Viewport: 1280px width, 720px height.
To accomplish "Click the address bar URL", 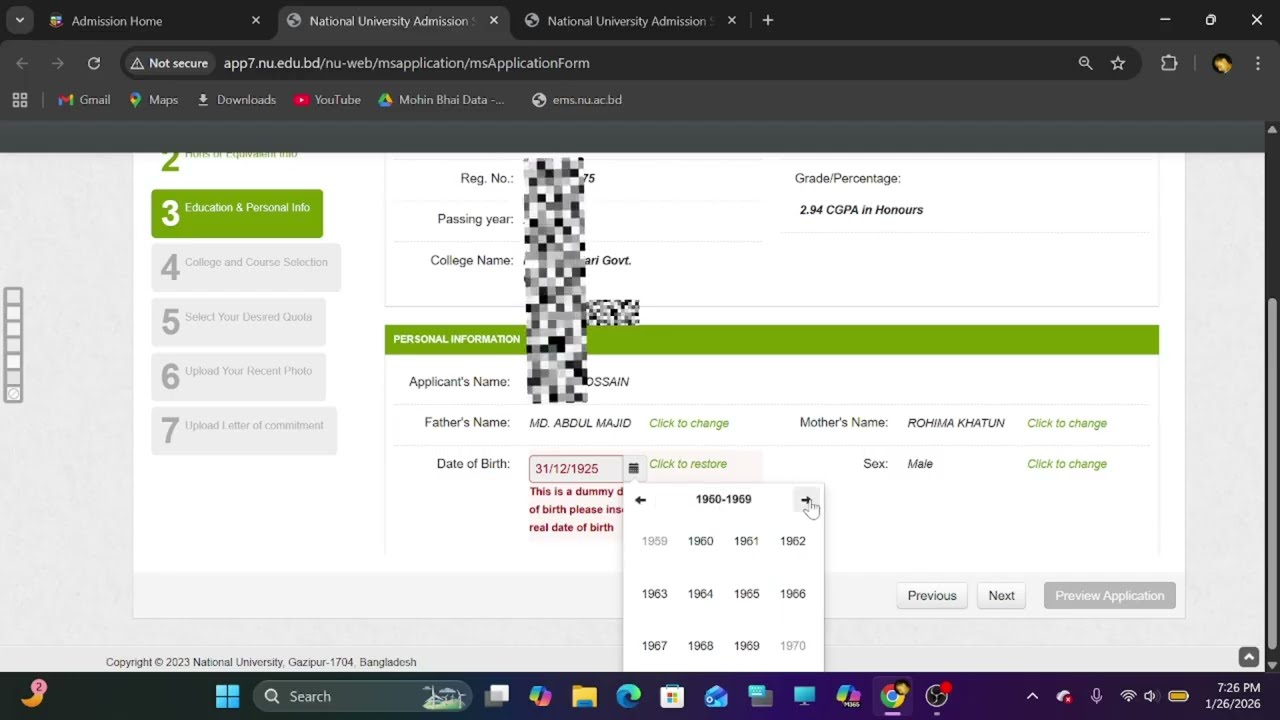I will pyautogui.click(x=406, y=63).
